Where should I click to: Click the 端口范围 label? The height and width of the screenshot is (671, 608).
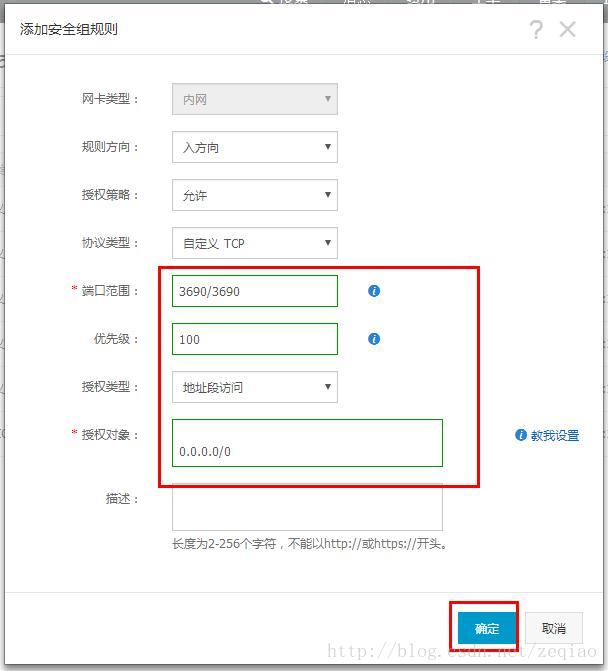(x=110, y=291)
